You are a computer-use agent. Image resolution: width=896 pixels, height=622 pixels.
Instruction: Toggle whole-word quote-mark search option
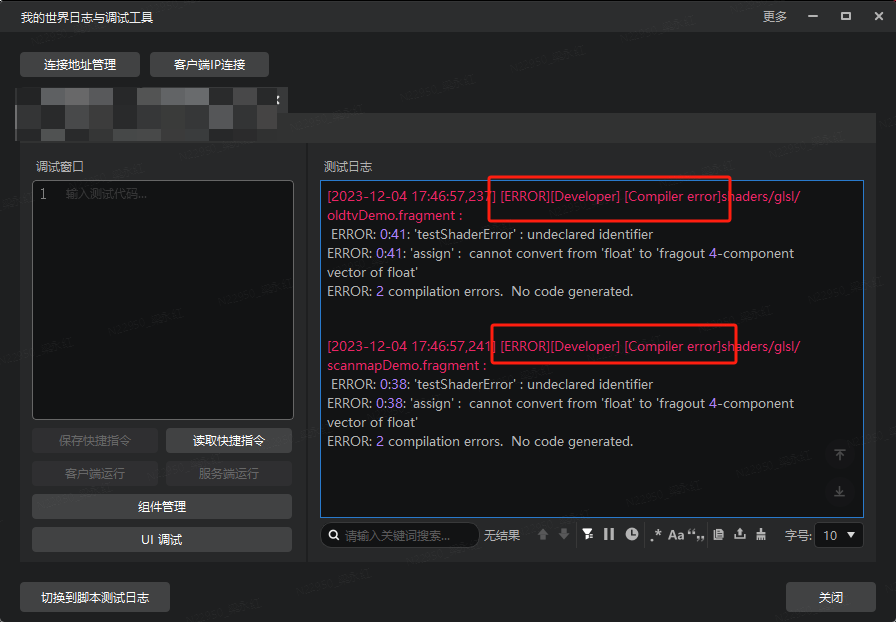click(x=694, y=535)
